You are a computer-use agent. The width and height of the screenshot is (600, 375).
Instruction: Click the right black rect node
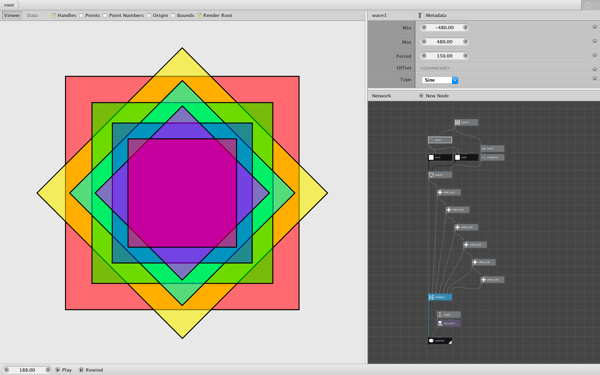click(x=466, y=157)
